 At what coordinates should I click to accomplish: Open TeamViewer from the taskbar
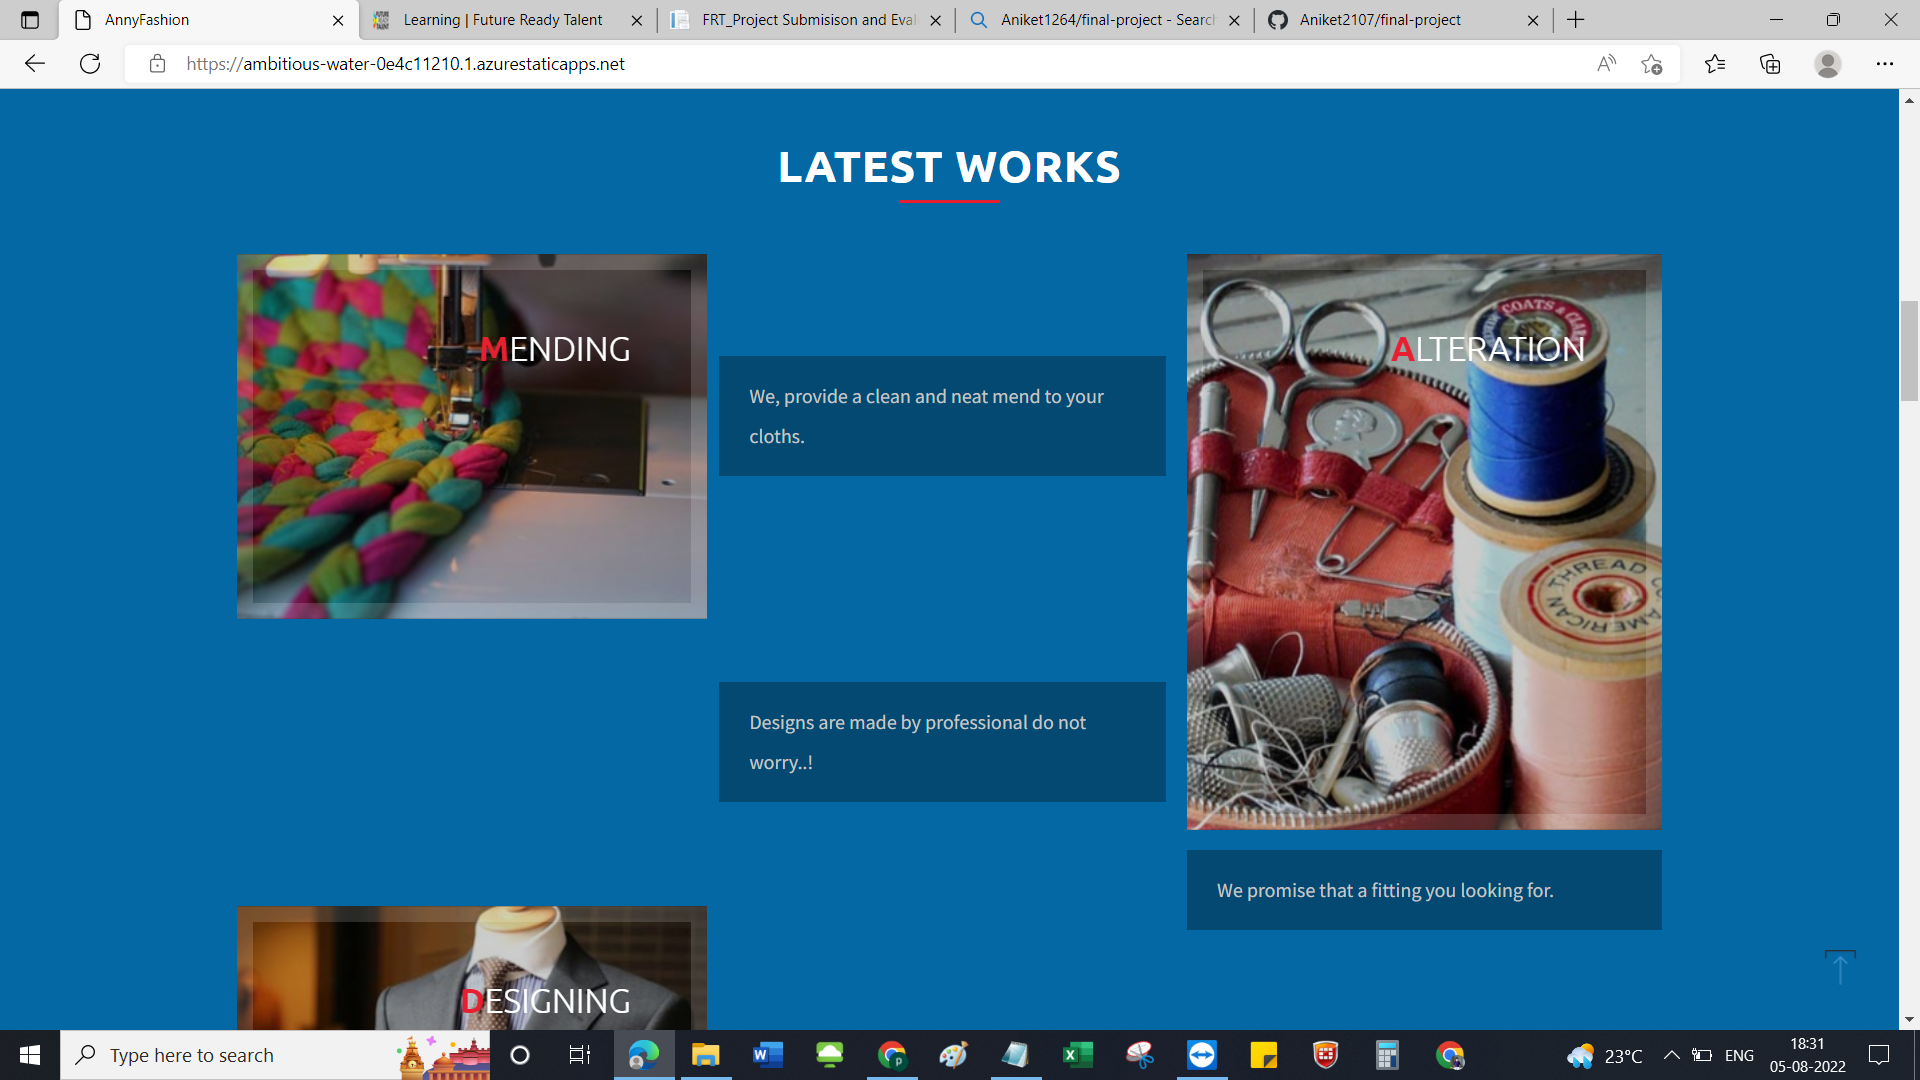[1202, 1055]
